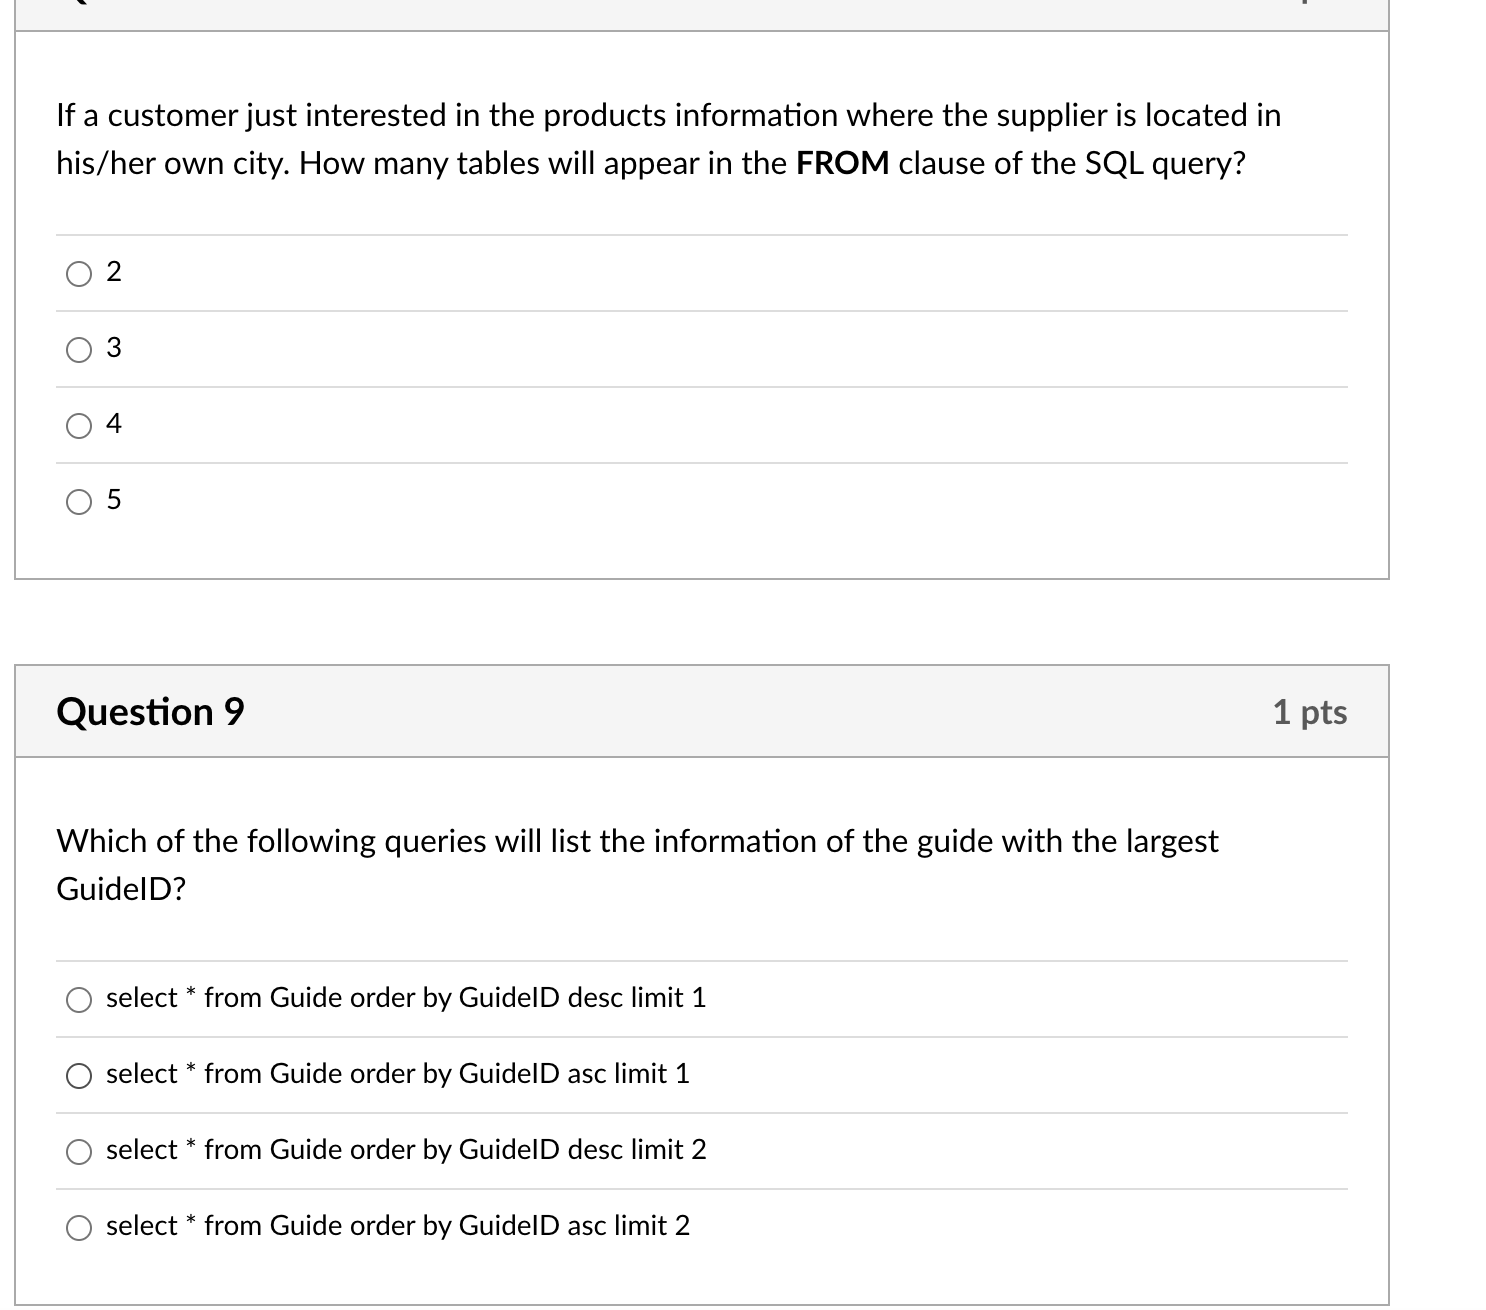Click the divider line below option 2

click(700, 311)
